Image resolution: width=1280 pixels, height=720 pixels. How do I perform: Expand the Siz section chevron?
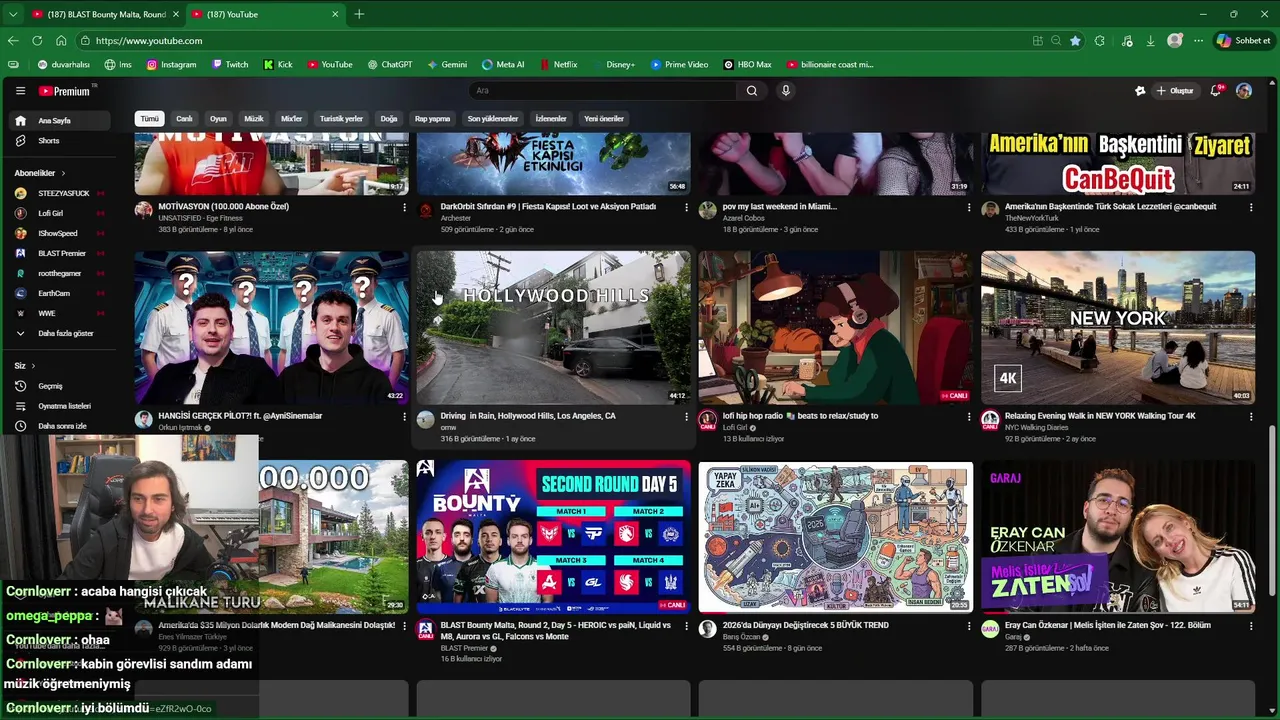(x=33, y=366)
